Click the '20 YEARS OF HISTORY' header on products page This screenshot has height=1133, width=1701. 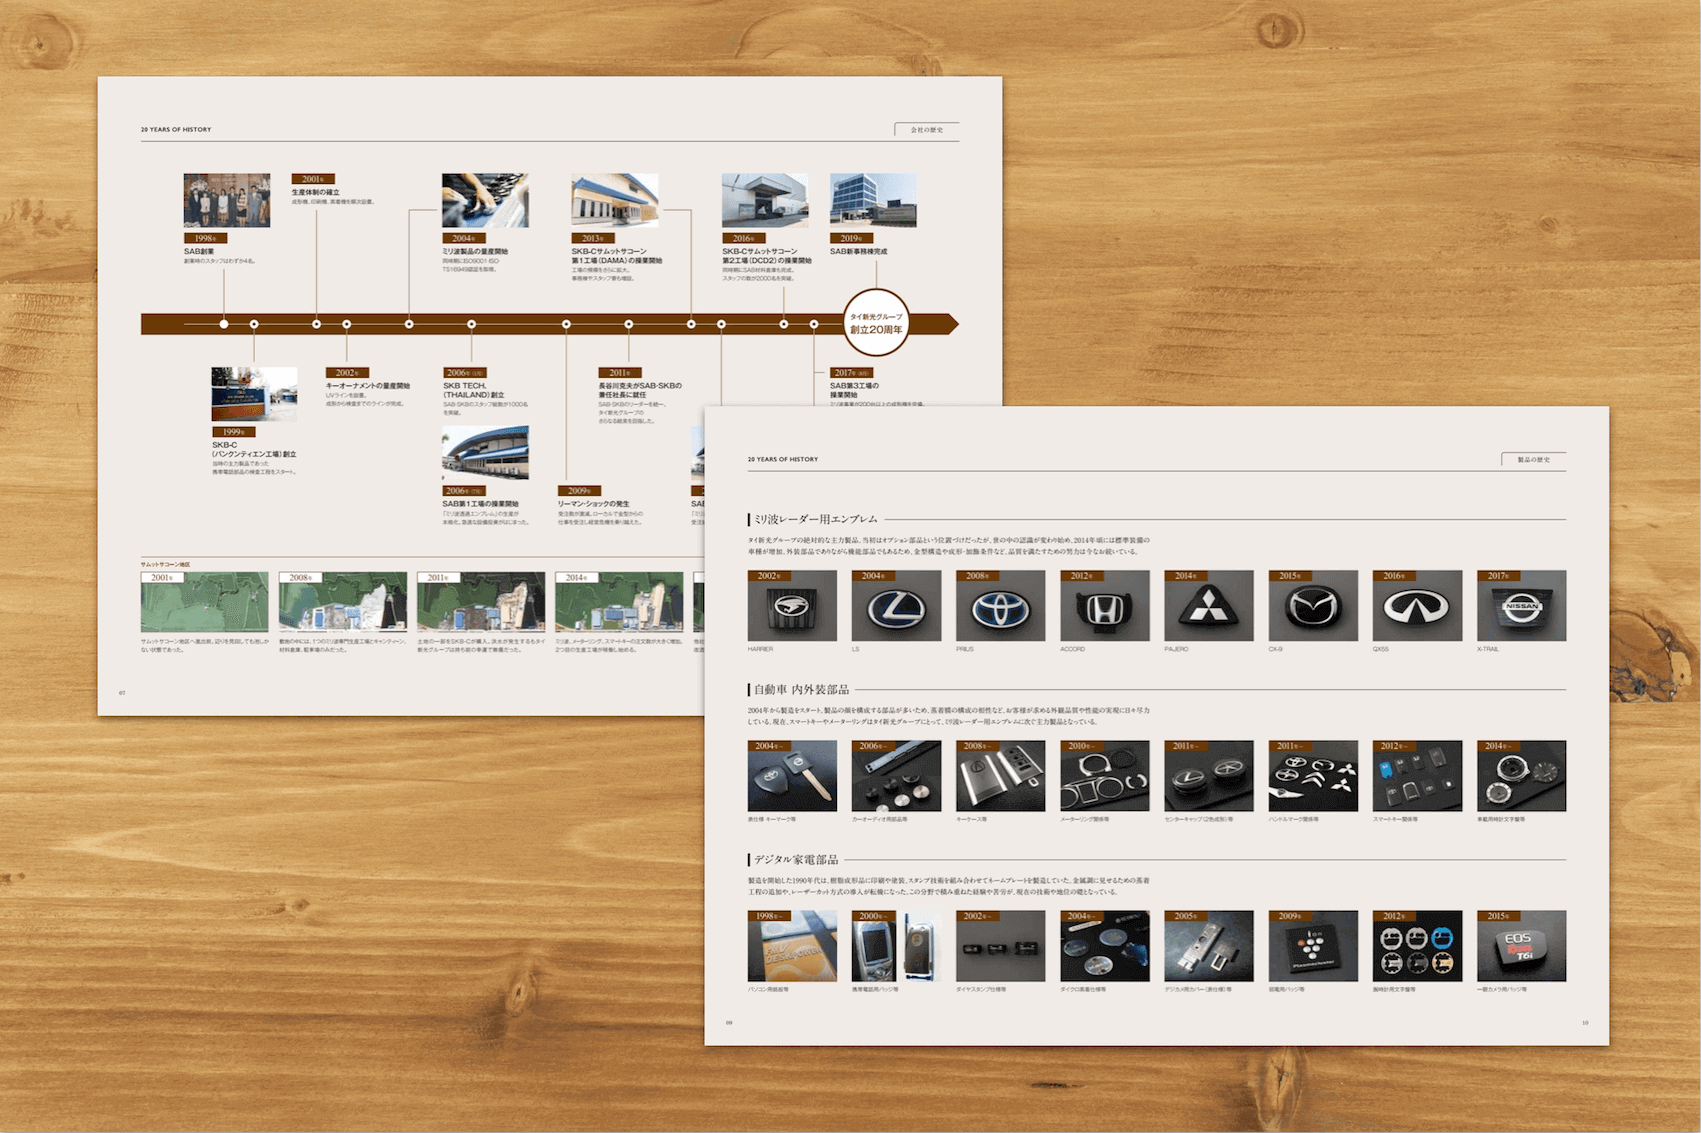coord(783,459)
